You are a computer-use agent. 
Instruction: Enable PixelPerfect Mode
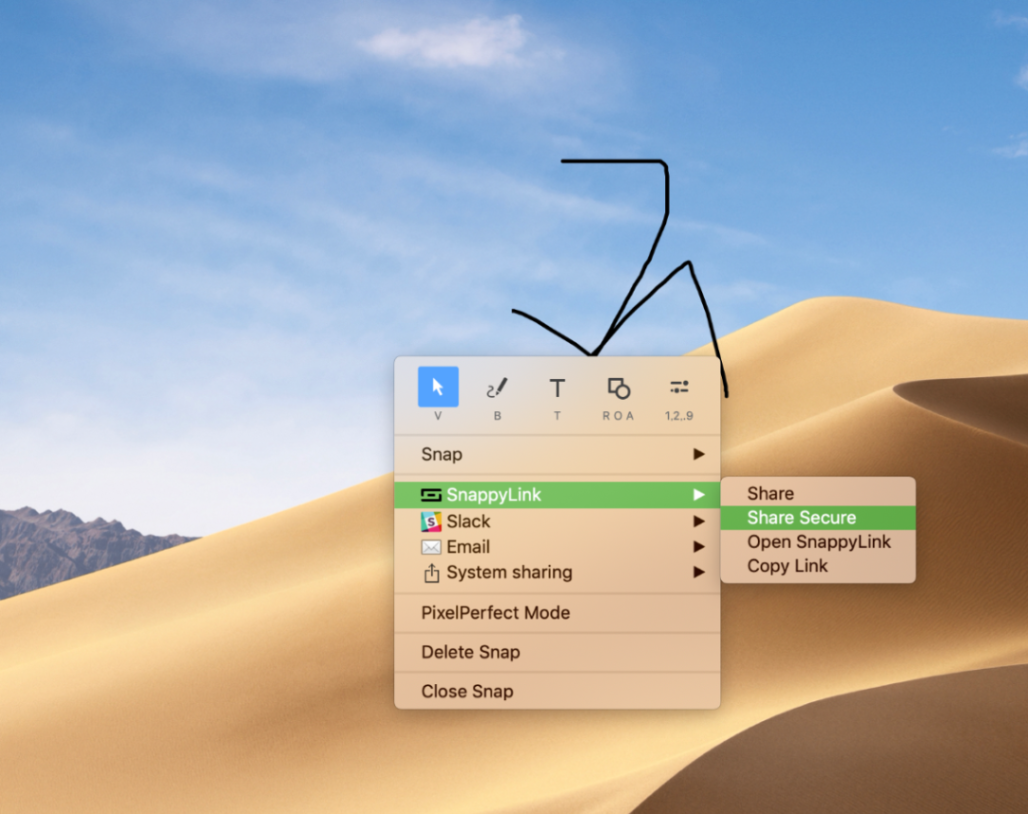point(557,613)
